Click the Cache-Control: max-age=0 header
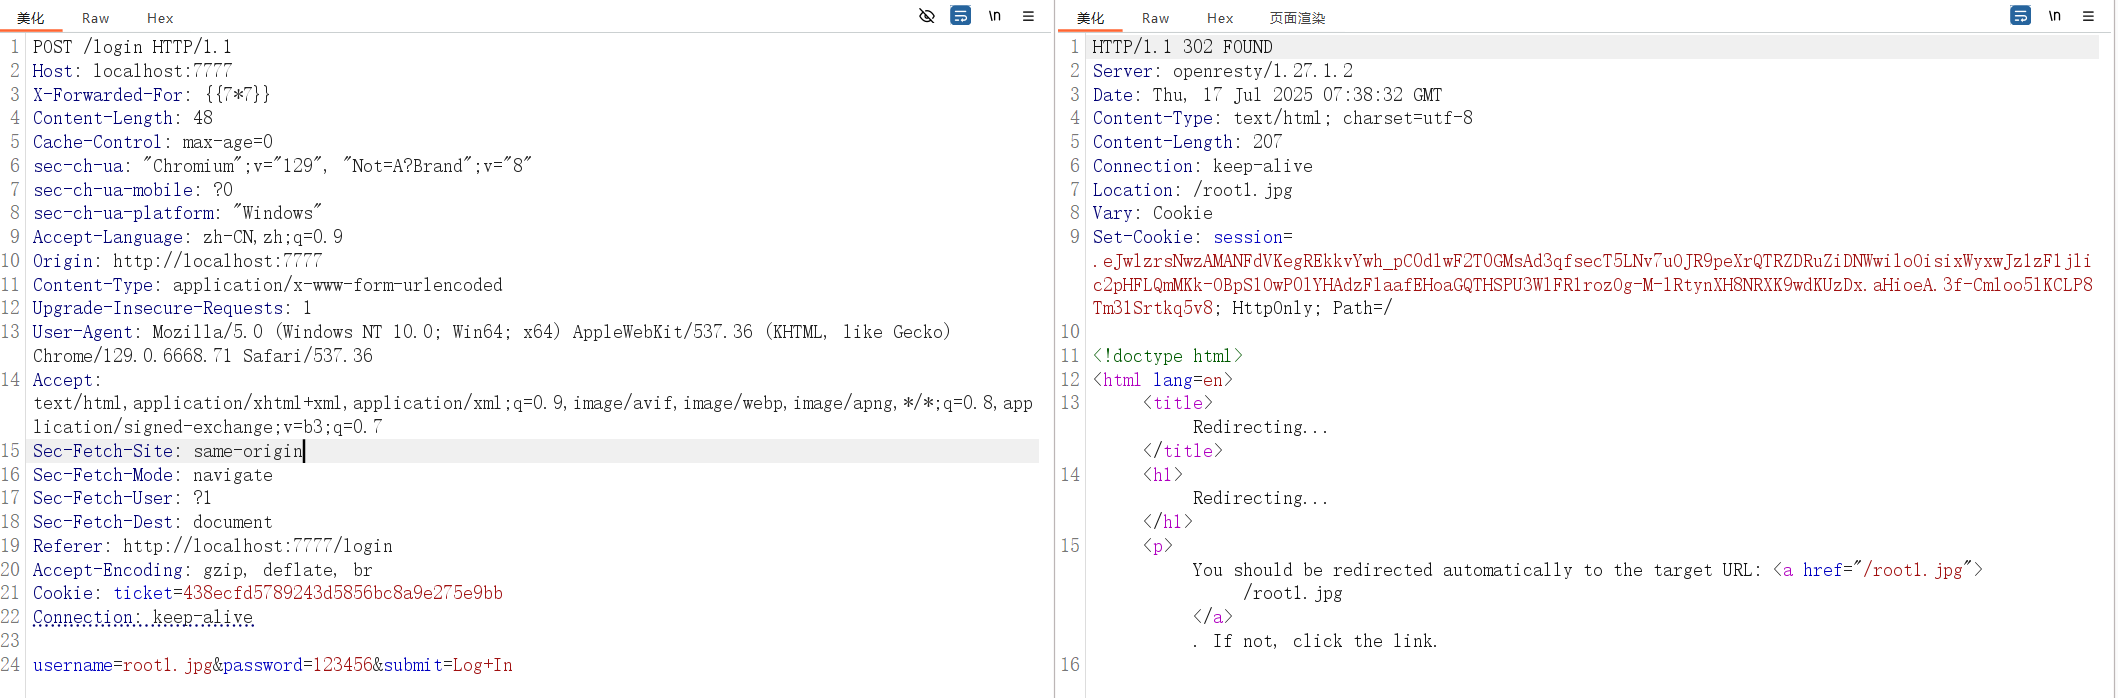The image size is (2118, 698). coord(152,142)
